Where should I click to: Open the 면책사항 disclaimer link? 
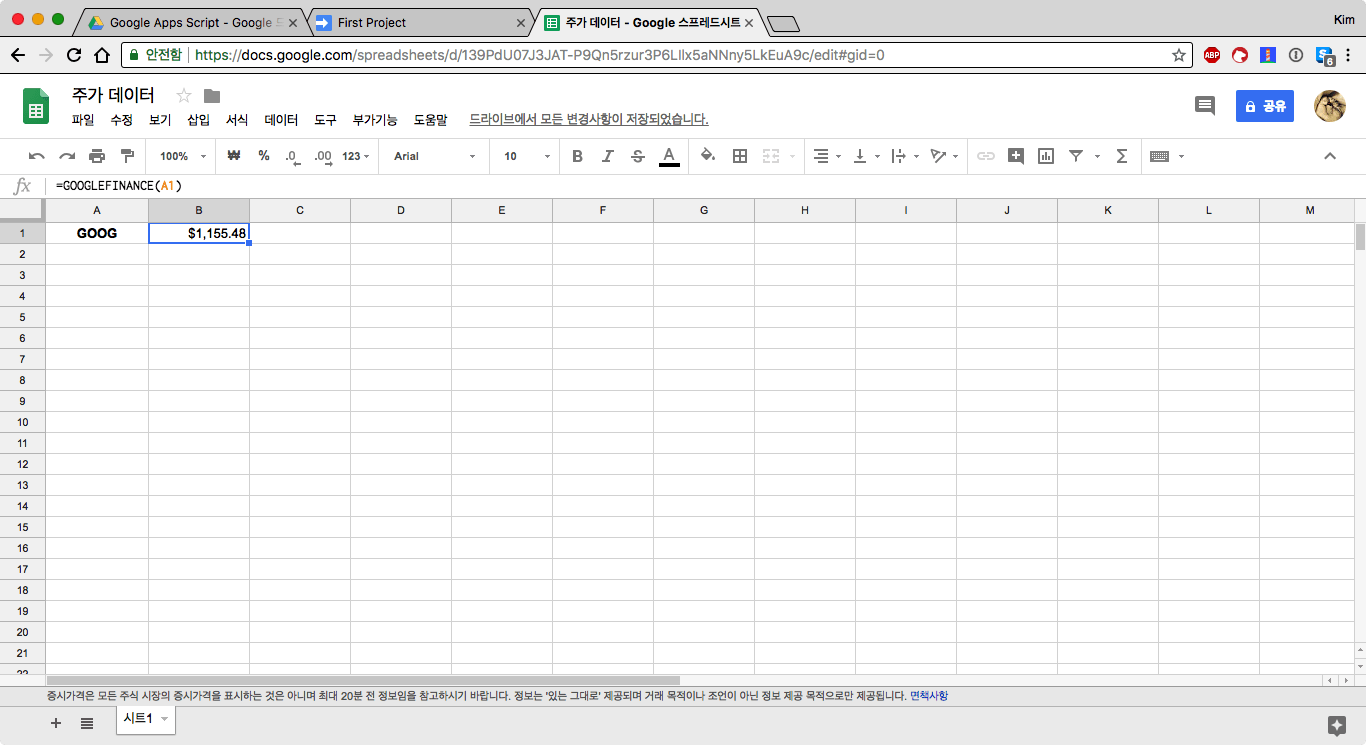928,695
